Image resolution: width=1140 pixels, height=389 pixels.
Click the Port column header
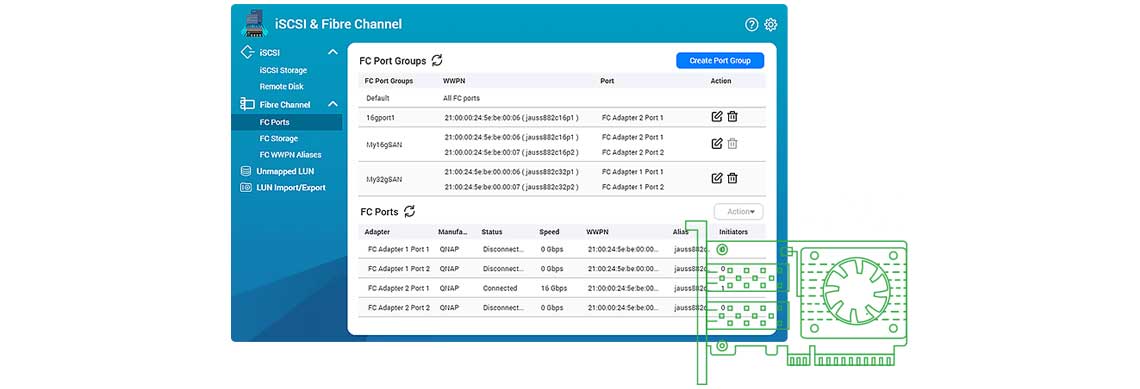(607, 81)
